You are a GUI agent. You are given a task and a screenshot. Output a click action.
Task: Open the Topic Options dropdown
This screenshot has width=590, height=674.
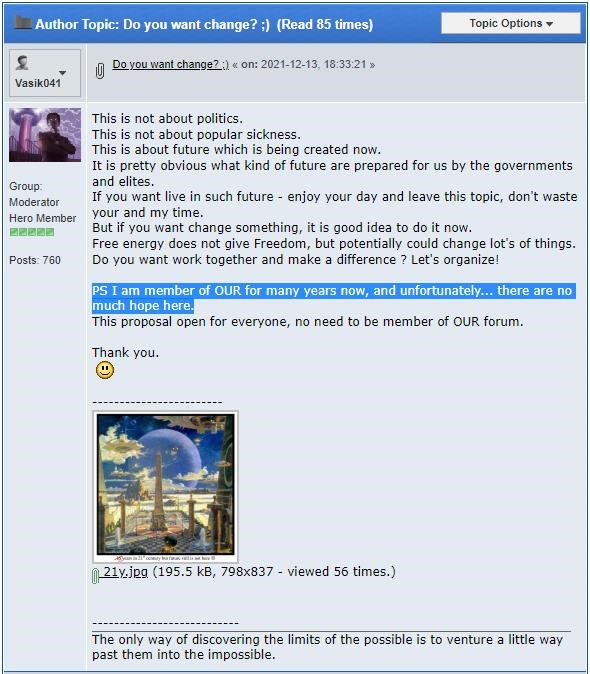[511, 23]
